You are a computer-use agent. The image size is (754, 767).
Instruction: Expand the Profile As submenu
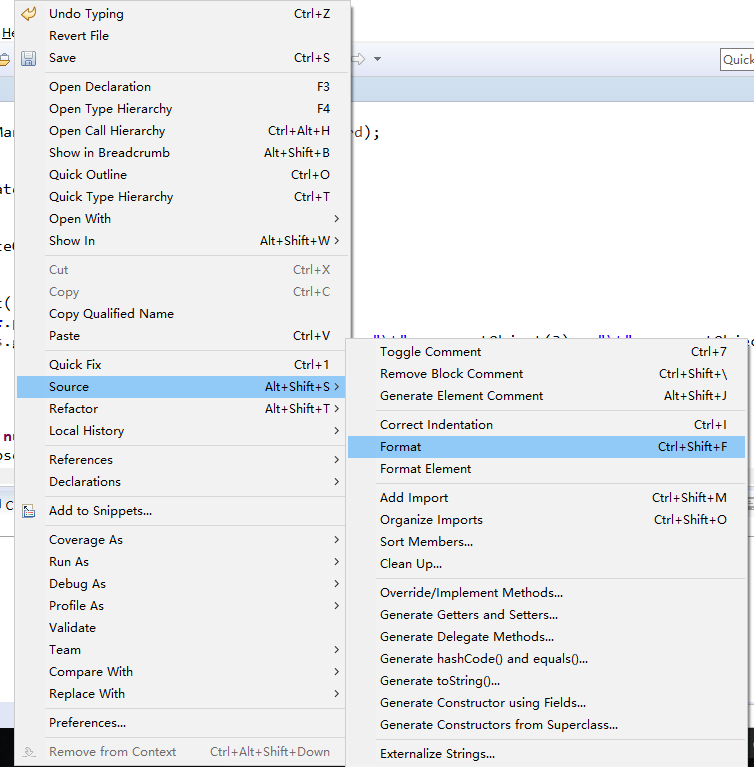[x=182, y=606]
